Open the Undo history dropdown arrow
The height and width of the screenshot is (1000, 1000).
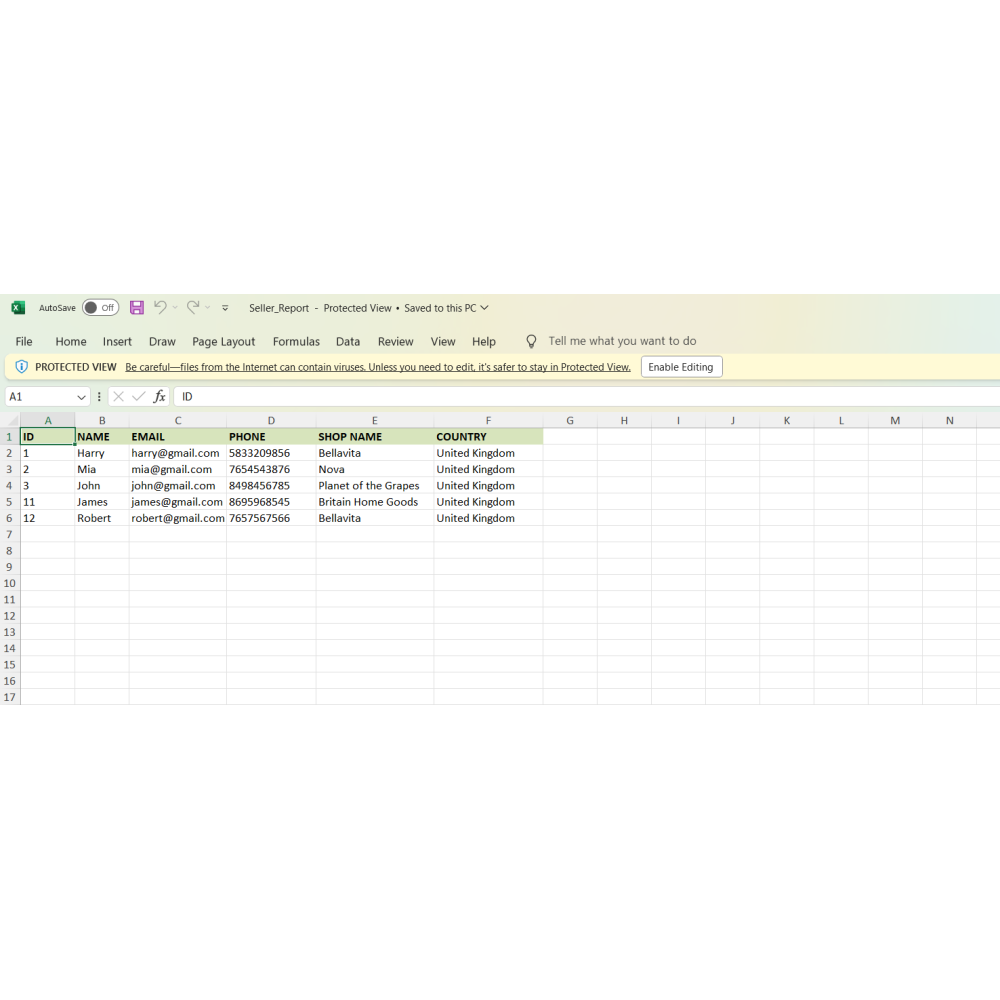(175, 308)
